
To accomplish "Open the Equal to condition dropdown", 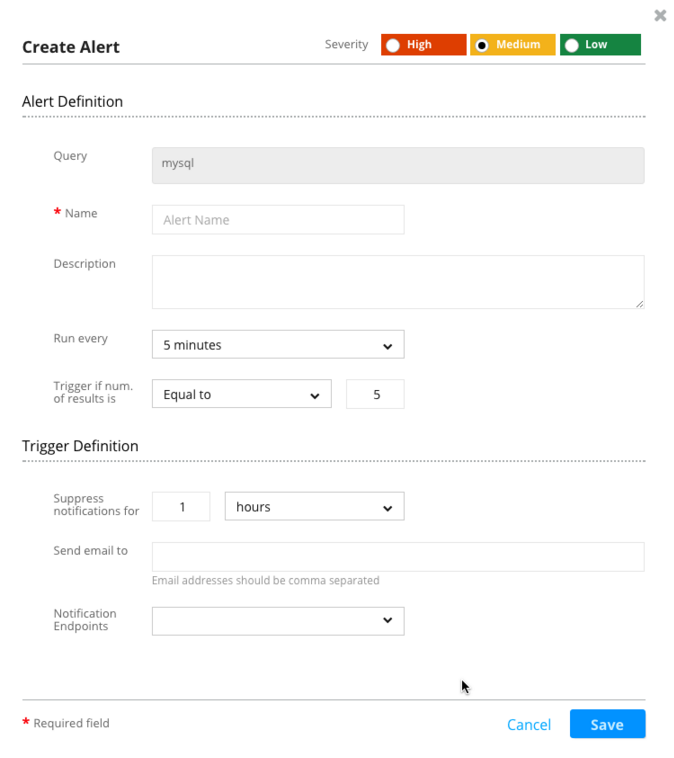I will 242,394.
